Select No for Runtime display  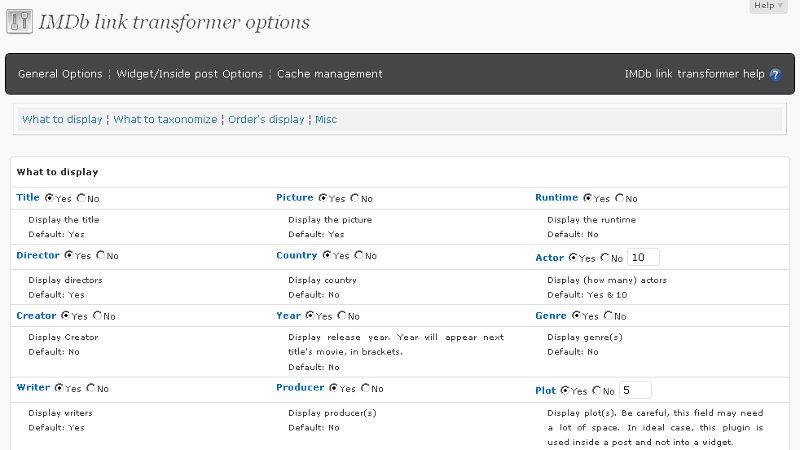pyautogui.click(x=619, y=197)
